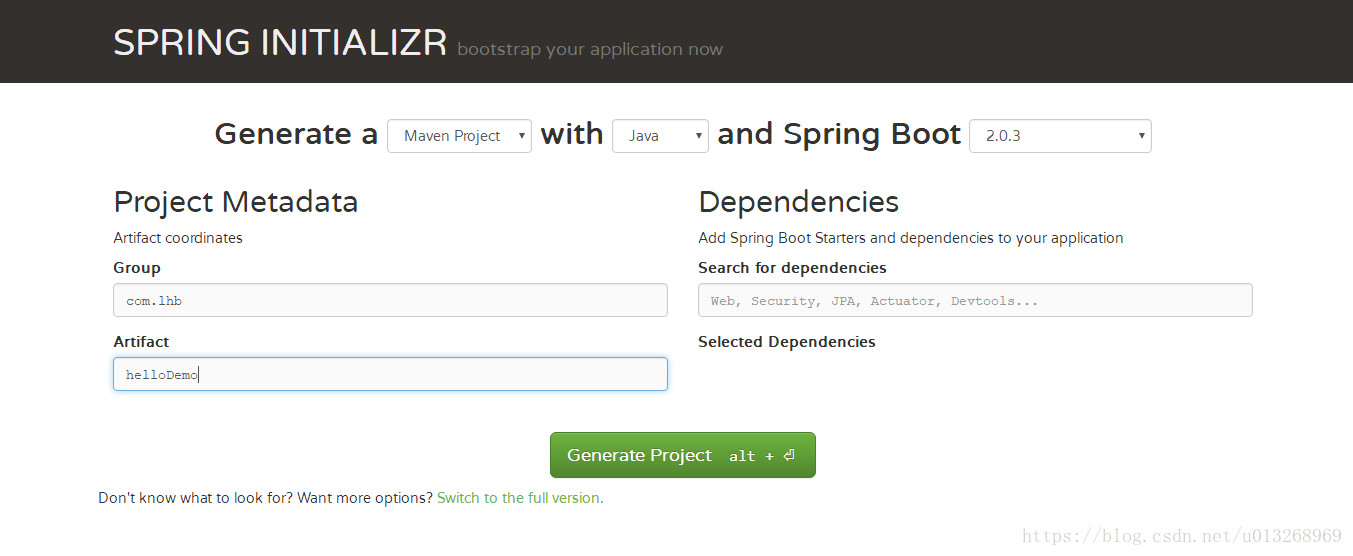Click the 'bootstrap your application now' tagline
Viewport: 1353px width, 556px height.
pyautogui.click(x=590, y=49)
